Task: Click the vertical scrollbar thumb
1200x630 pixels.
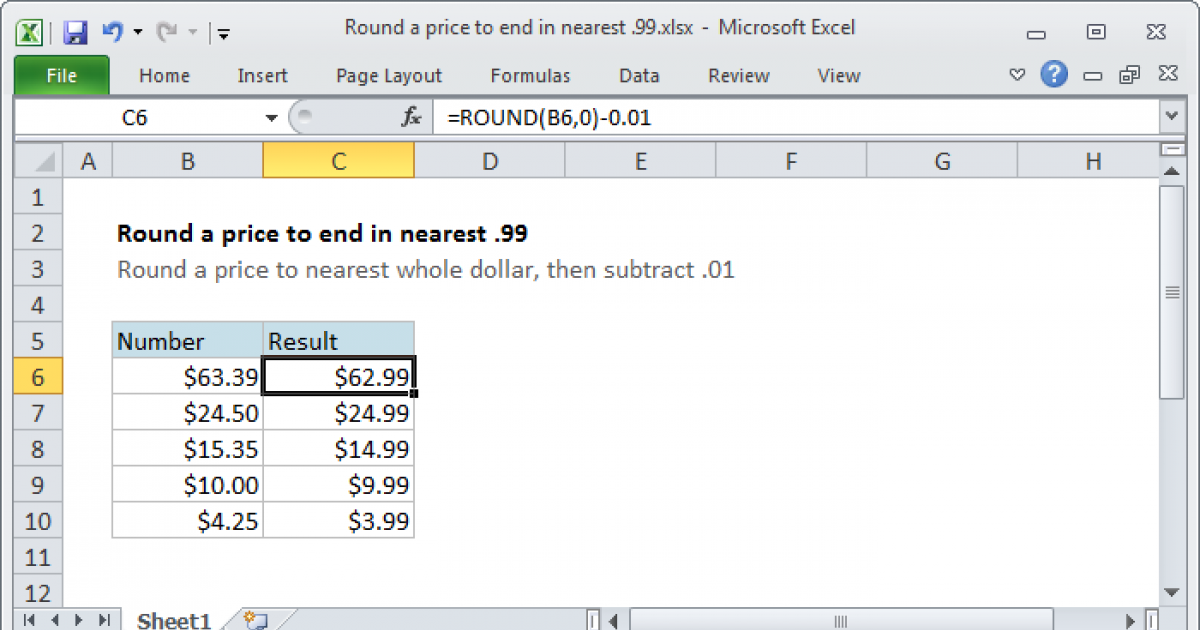Action: click(1172, 292)
